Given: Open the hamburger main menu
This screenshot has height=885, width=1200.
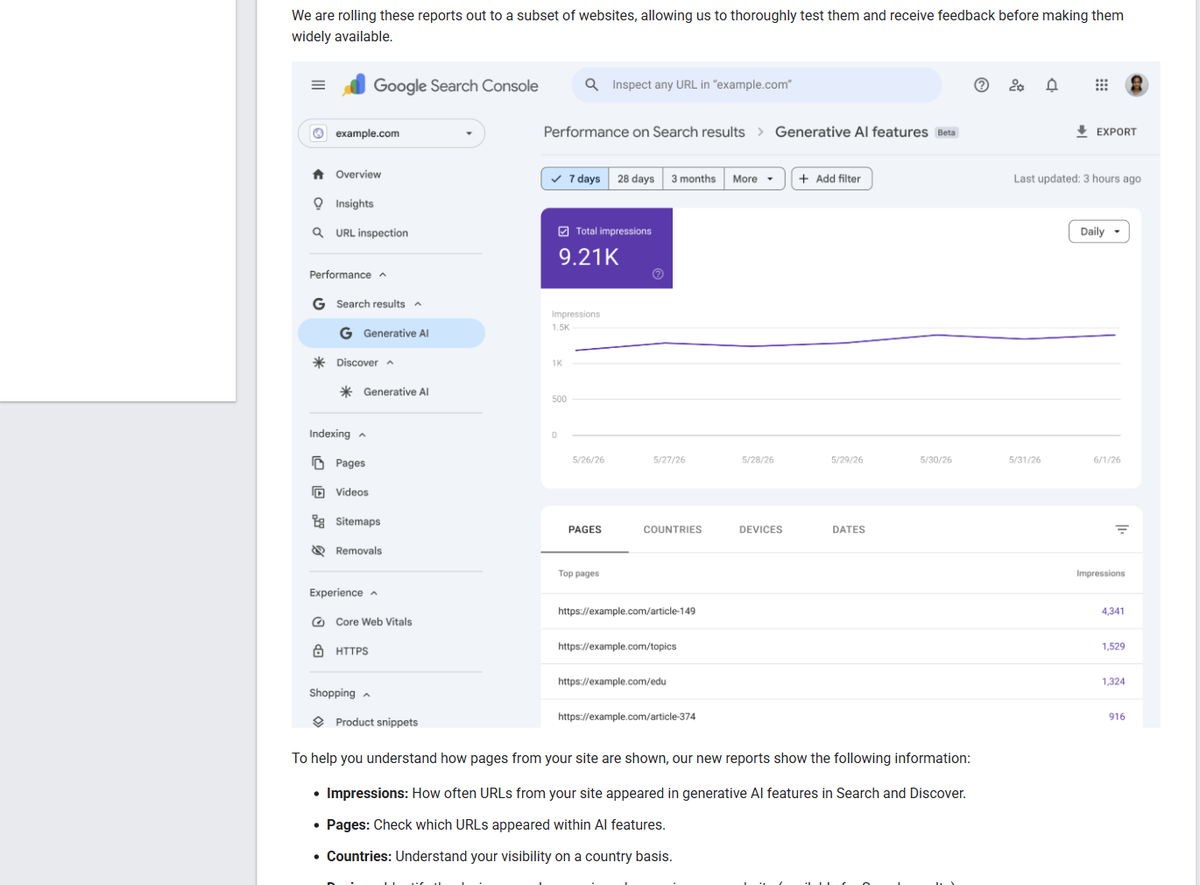Looking at the screenshot, I should [318, 86].
